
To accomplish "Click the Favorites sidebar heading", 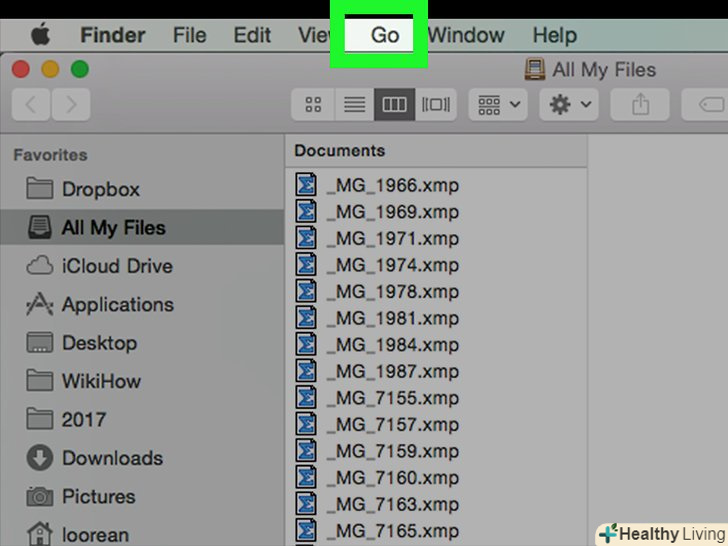I will point(50,155).
